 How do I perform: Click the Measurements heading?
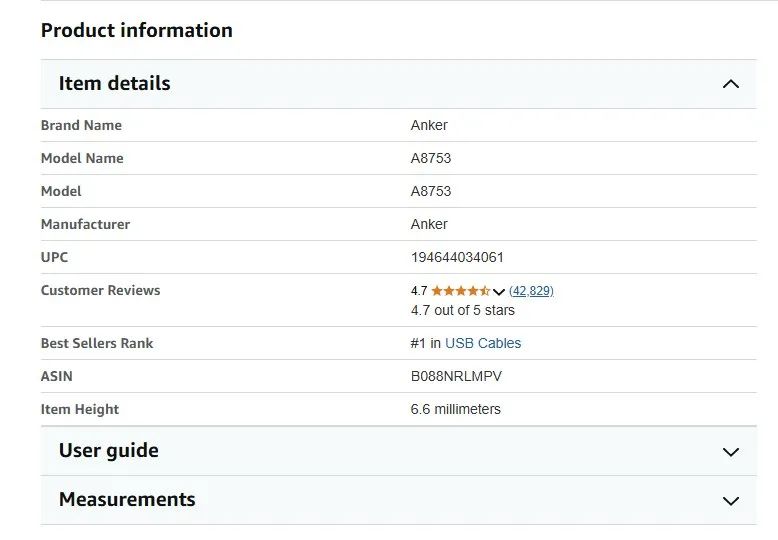(x=127, y=499)
